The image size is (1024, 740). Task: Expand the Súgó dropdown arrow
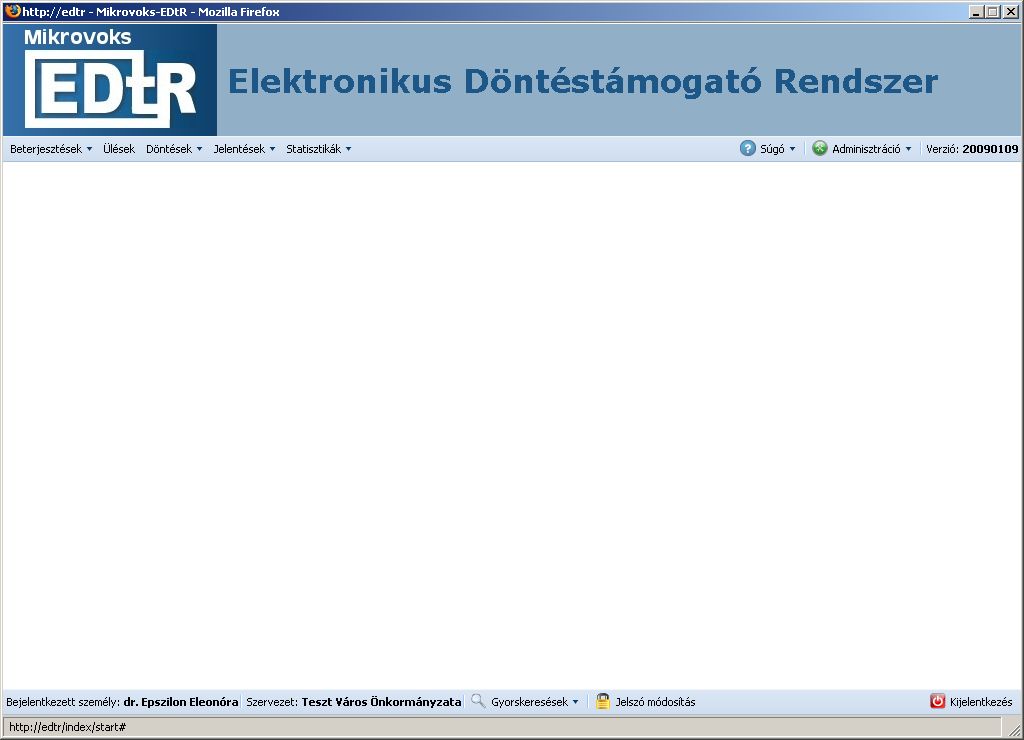click(792, 149)
